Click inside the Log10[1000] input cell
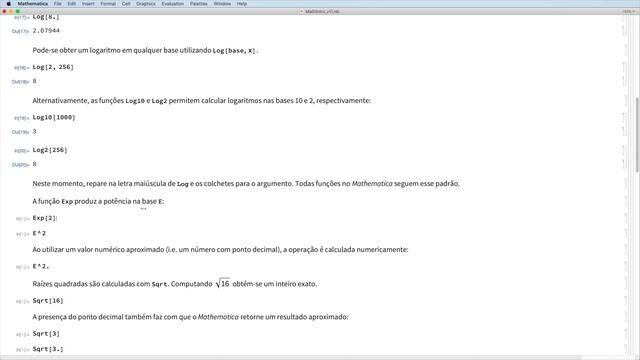 [x=54, y=117]
